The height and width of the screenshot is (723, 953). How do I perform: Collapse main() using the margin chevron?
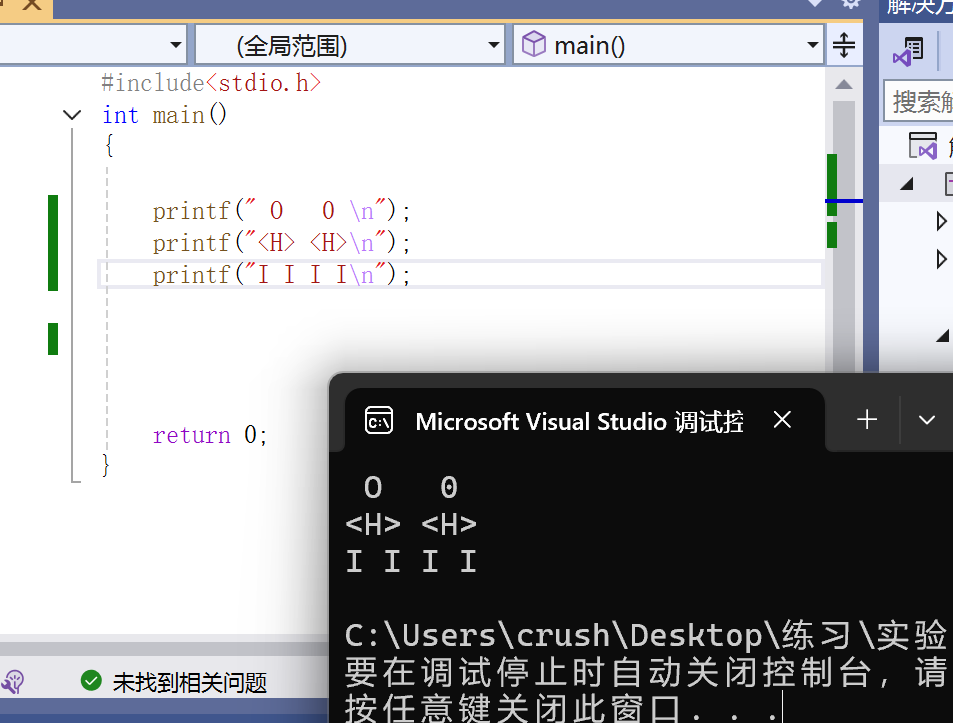pyautogui.click(x=71, y=114)
